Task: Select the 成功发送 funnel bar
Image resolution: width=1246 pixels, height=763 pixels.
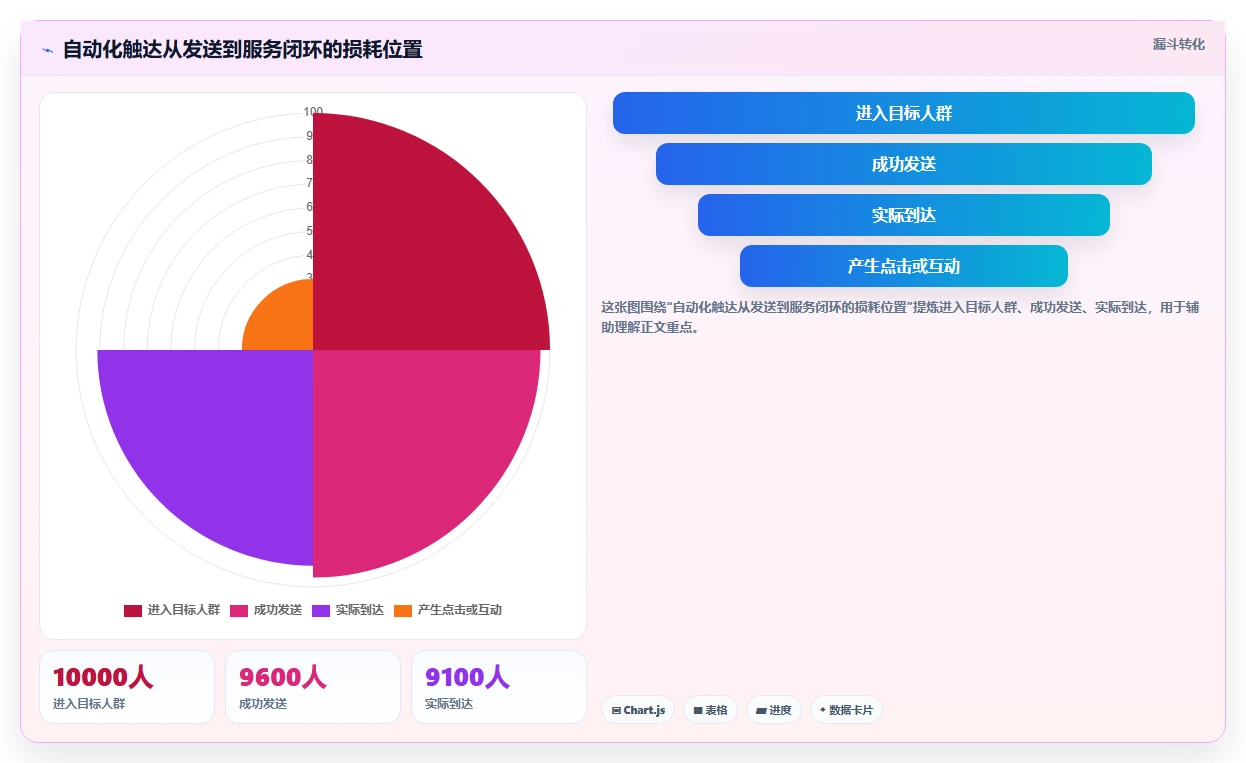Action: (903, 164)
